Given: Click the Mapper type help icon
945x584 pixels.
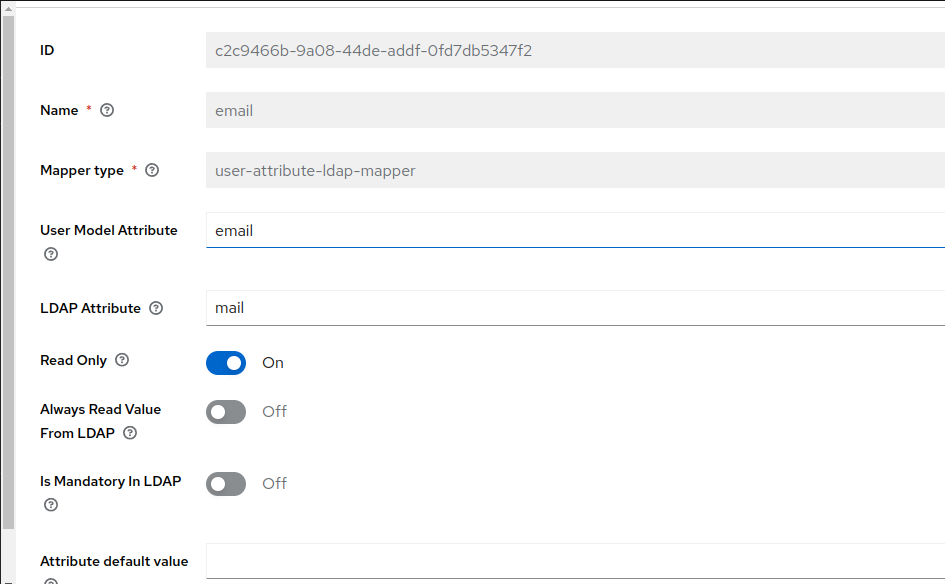Looking at the screenshot, I should 152,171.
